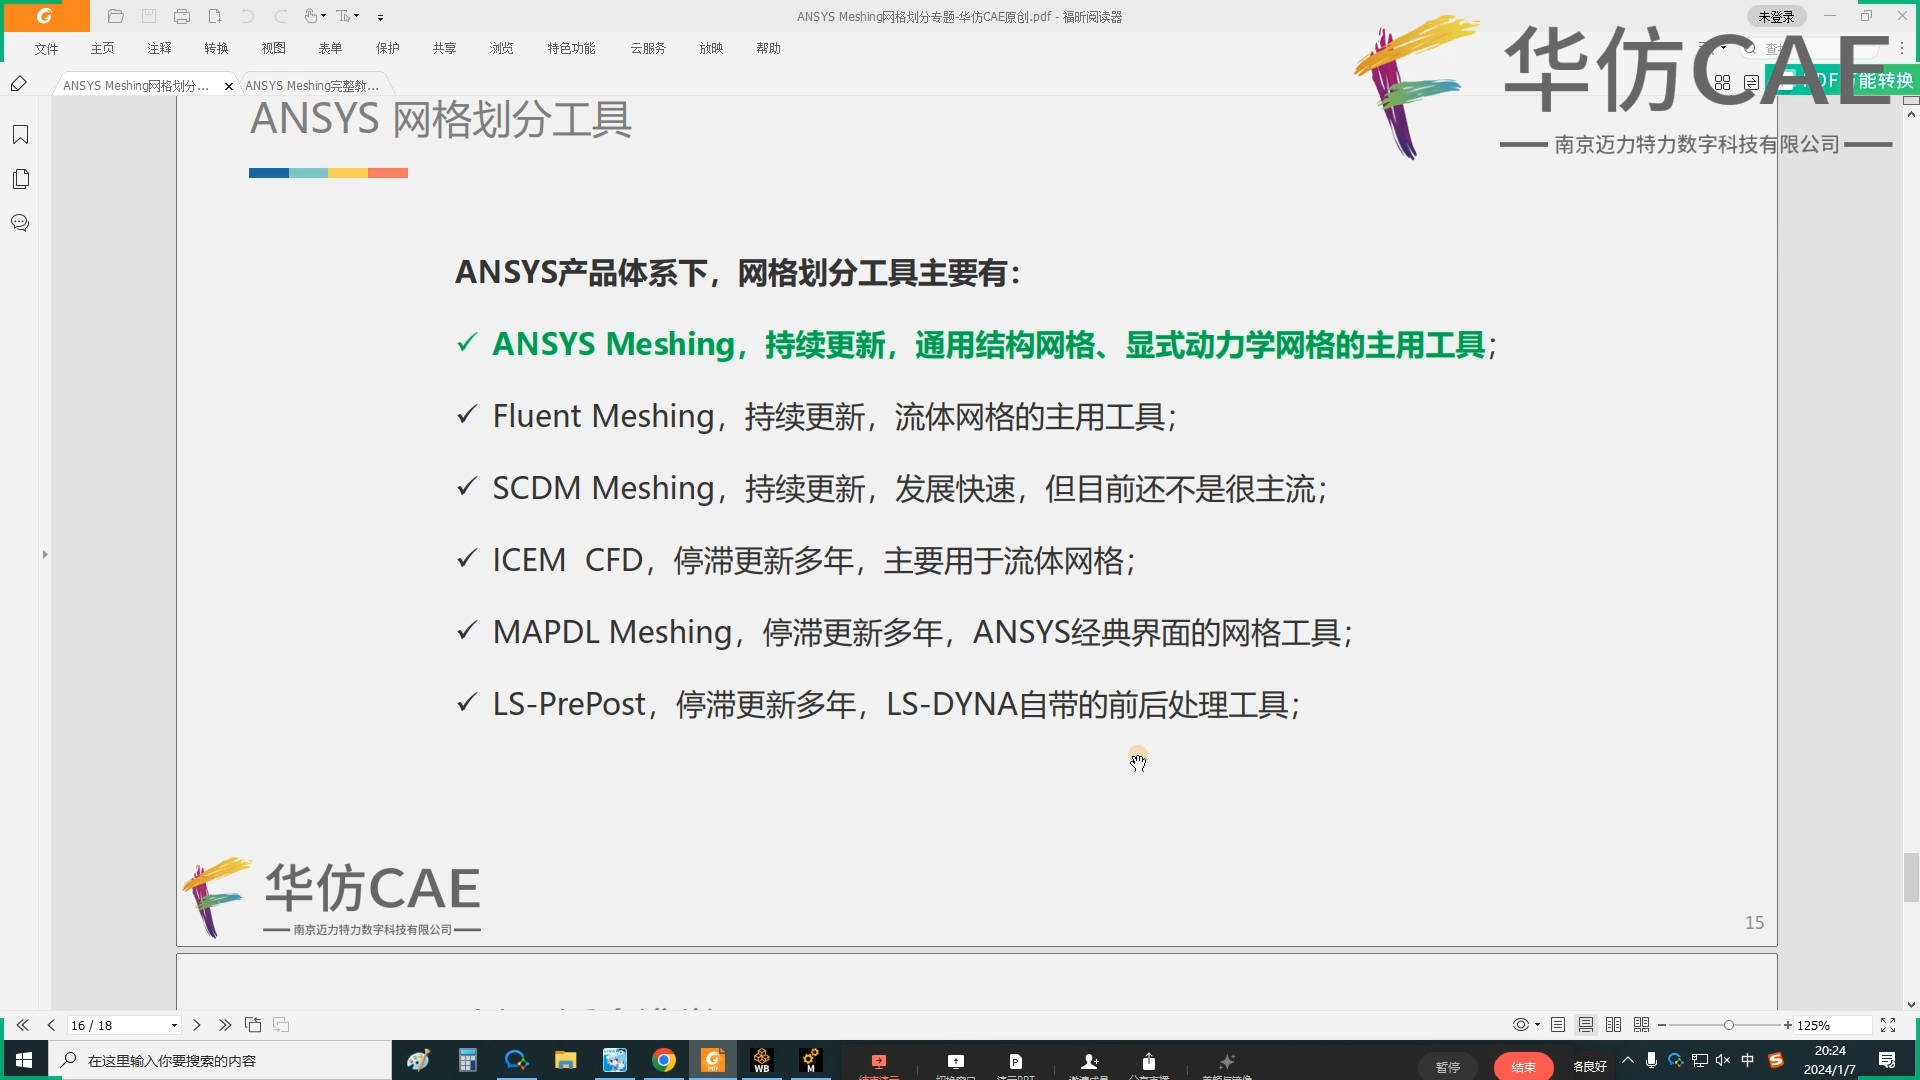Expand the left navigation panel arrow
The image size is (1920, 1080).
click(x=45, y=554)
